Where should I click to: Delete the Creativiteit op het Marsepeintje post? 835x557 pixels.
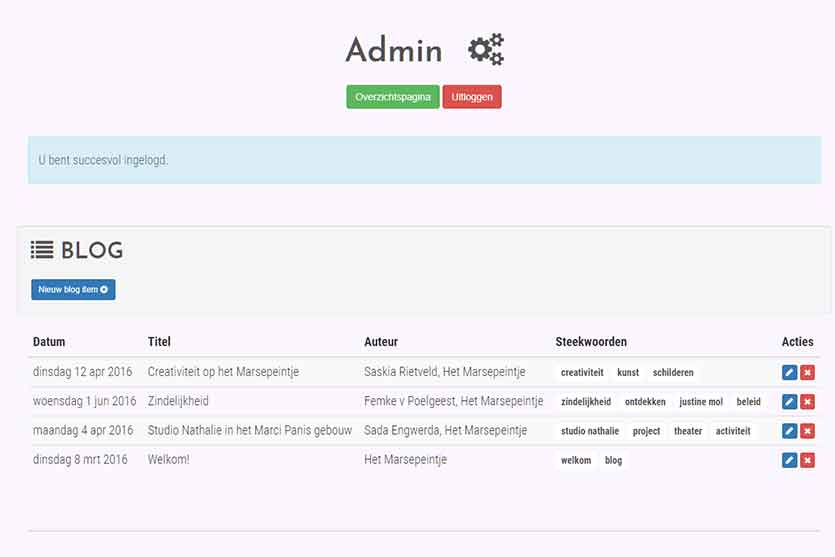(x=807, y=373)
